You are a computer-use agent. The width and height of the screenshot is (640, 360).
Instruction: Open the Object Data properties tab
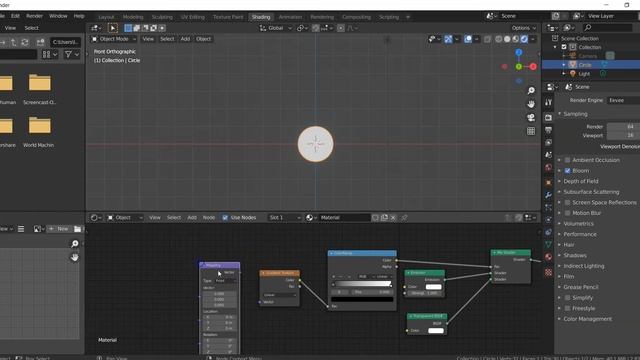click(548, 244)
